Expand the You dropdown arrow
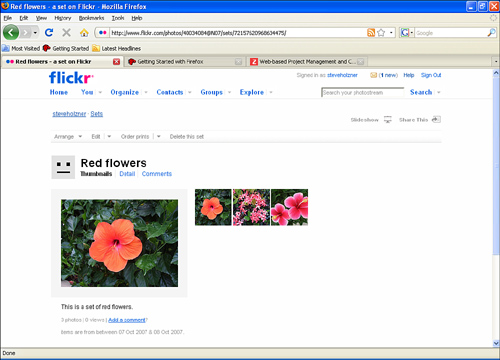The image size is (500, 360). click(100, 92)
